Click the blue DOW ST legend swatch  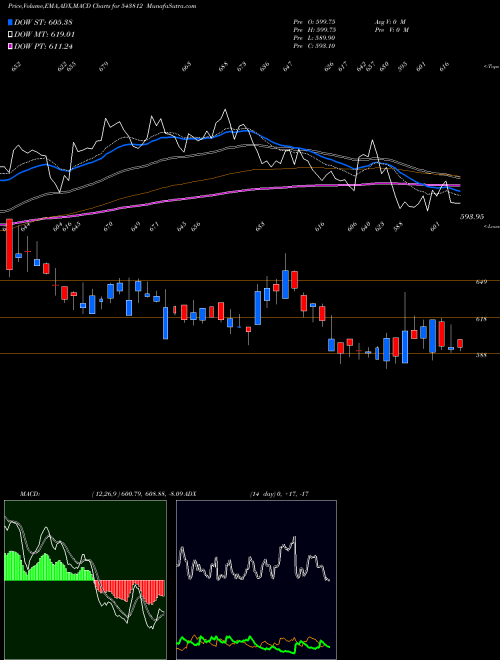[x=10, y=22]
